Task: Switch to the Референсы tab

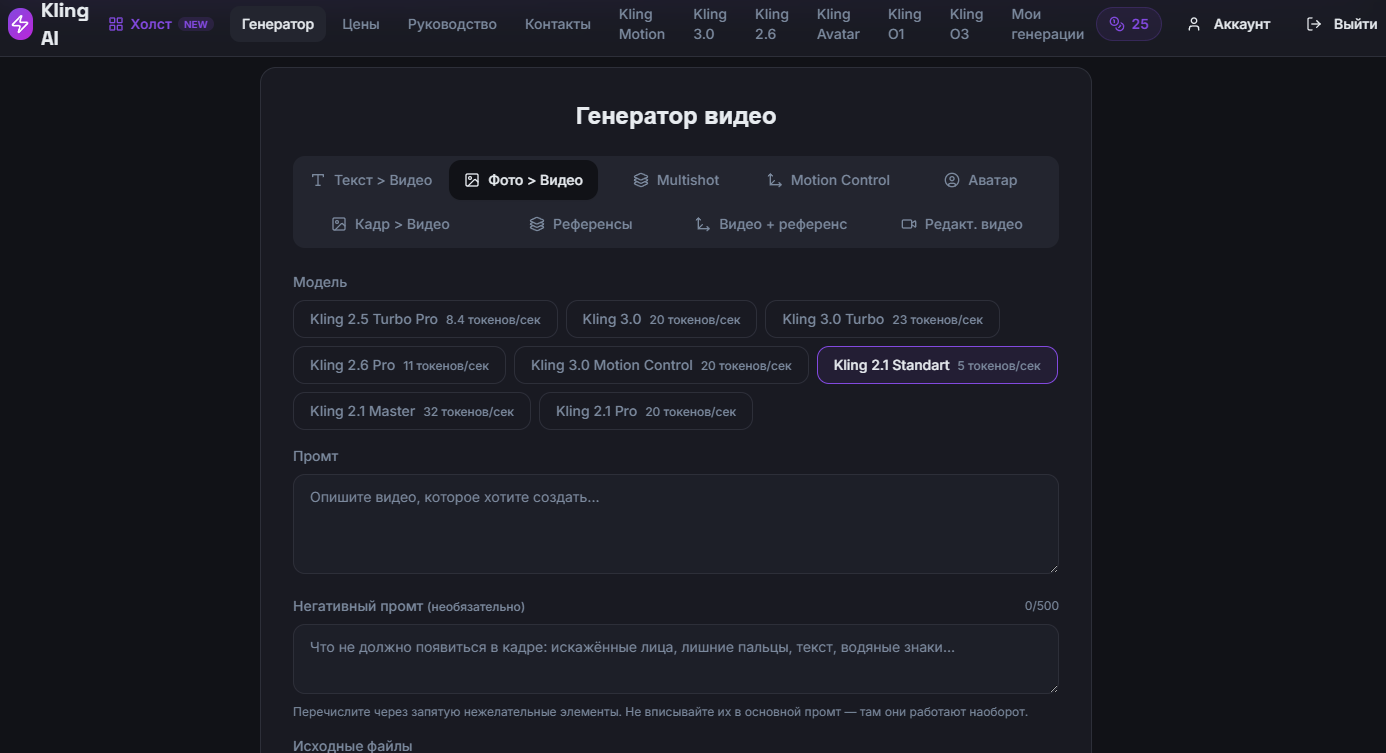Action: pos(581,224)
